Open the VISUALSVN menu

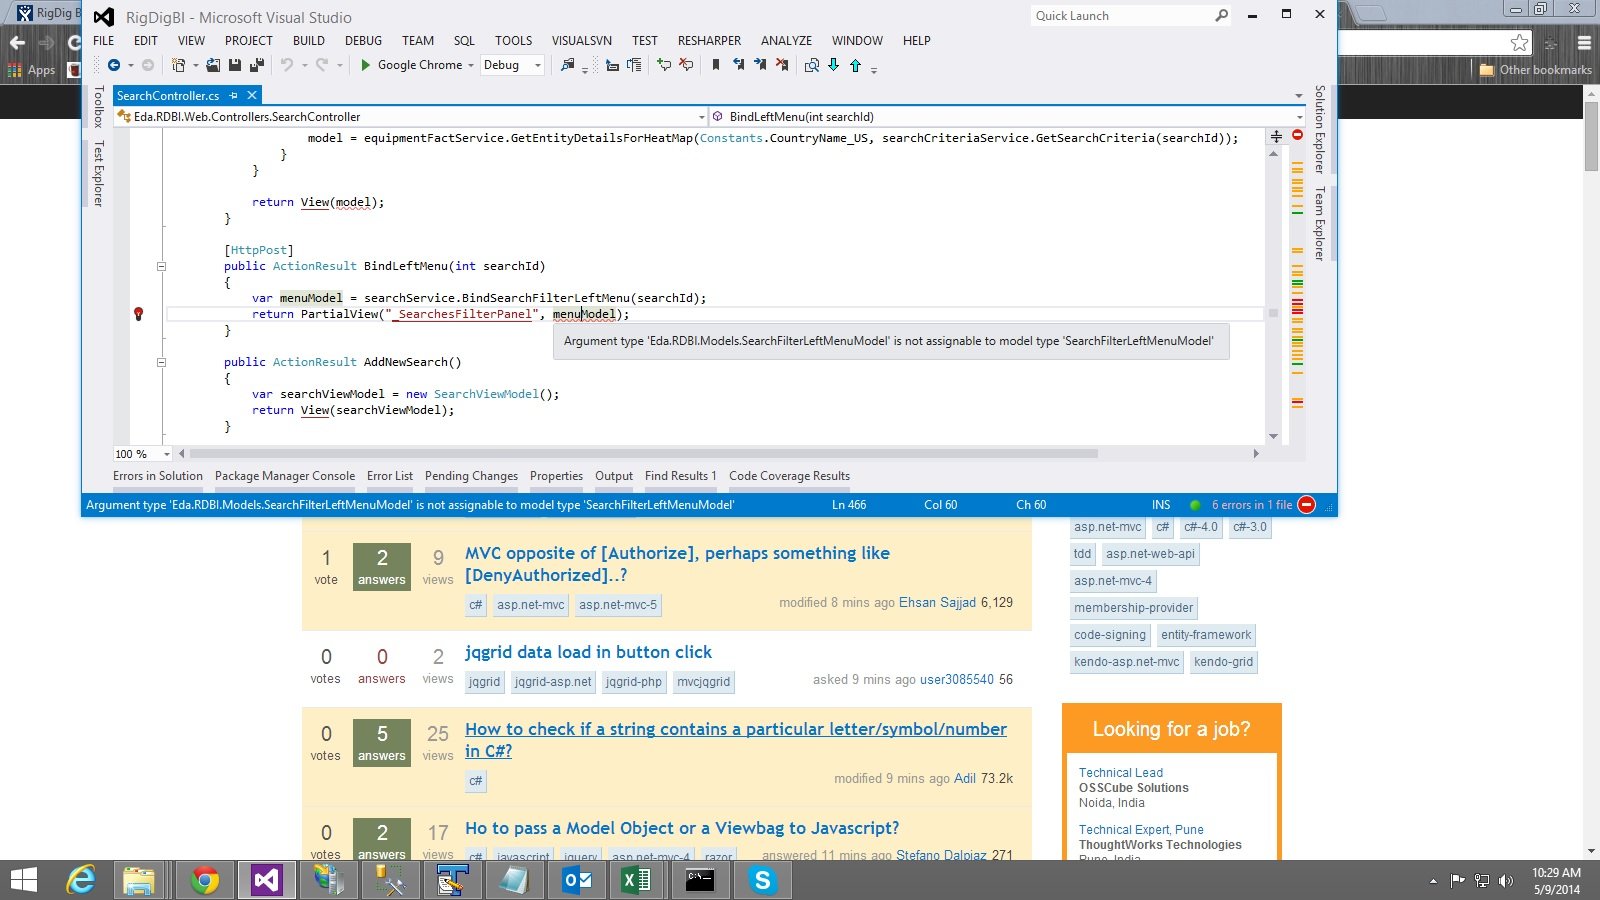point(582,41)
